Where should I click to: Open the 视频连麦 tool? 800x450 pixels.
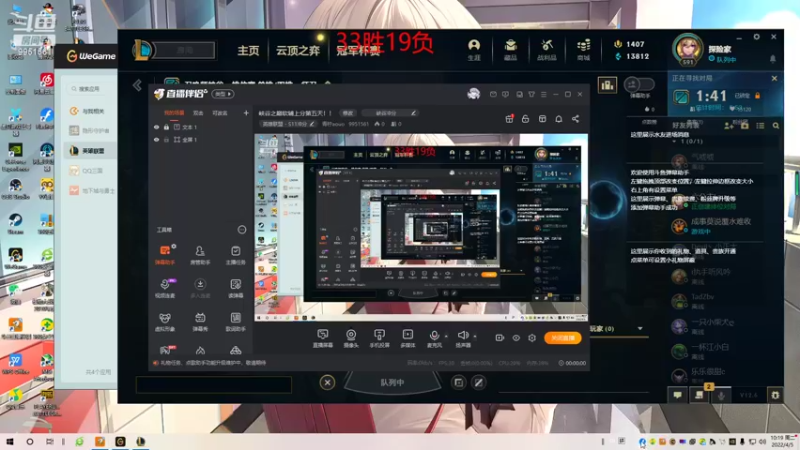point(165,288)
